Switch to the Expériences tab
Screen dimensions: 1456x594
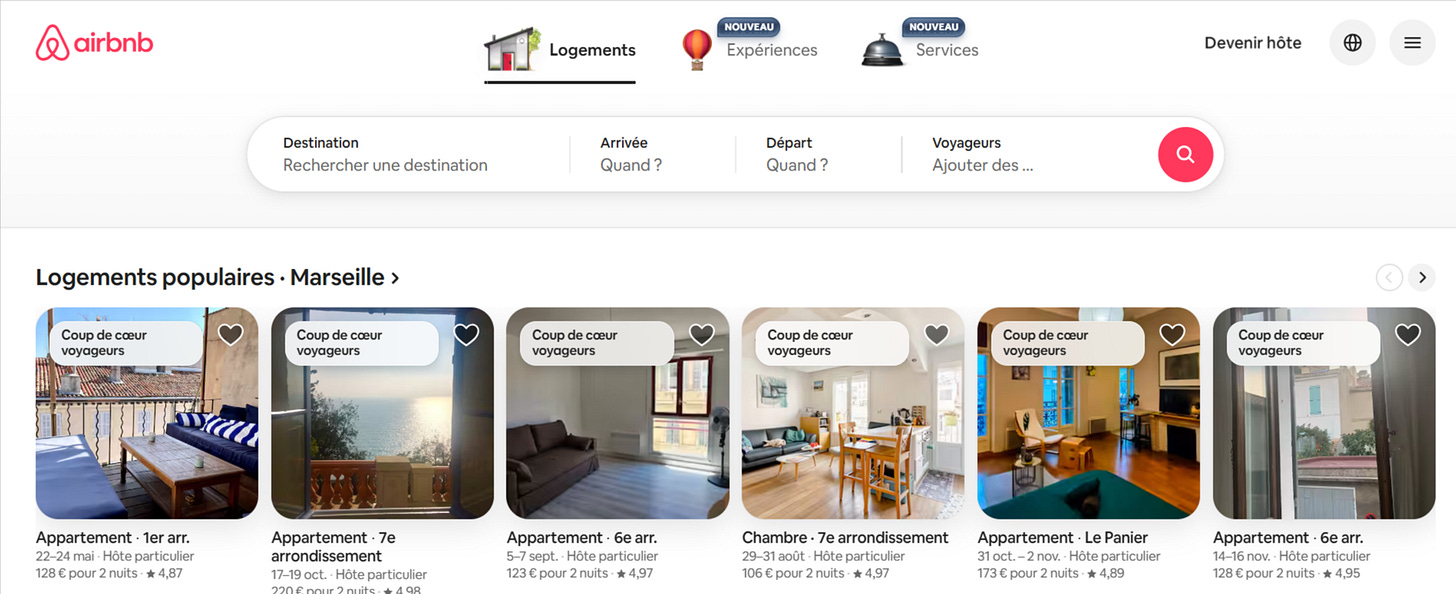click(772, 50)
